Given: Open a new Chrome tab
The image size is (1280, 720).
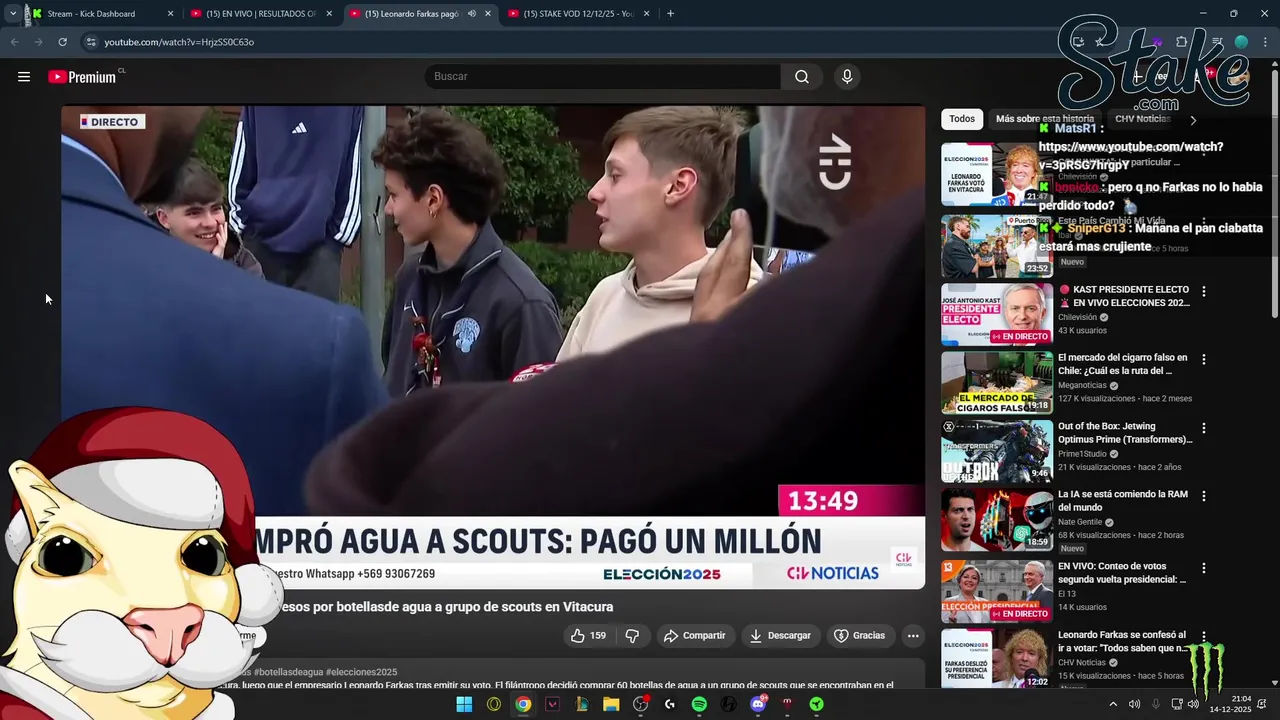Looking at the screenshot, I should [670, 14].
